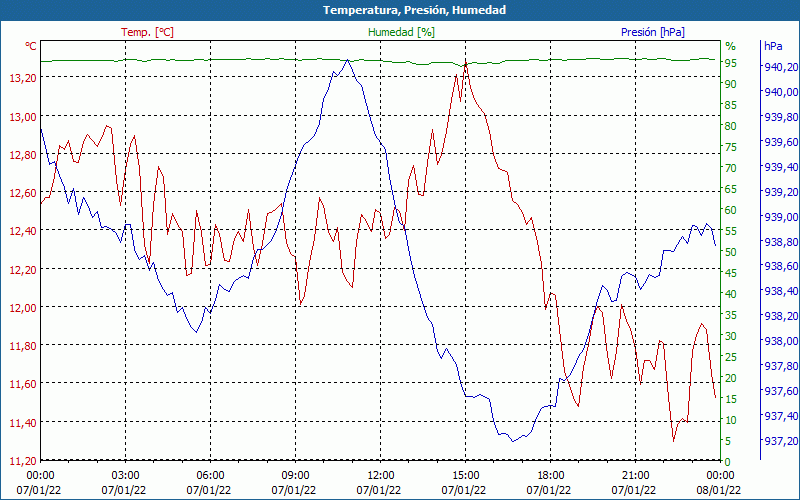Viewport: 800px width, 500px height.
Task: Click the hPa unit label on pressure axis
Action: (x=773, y=46)
